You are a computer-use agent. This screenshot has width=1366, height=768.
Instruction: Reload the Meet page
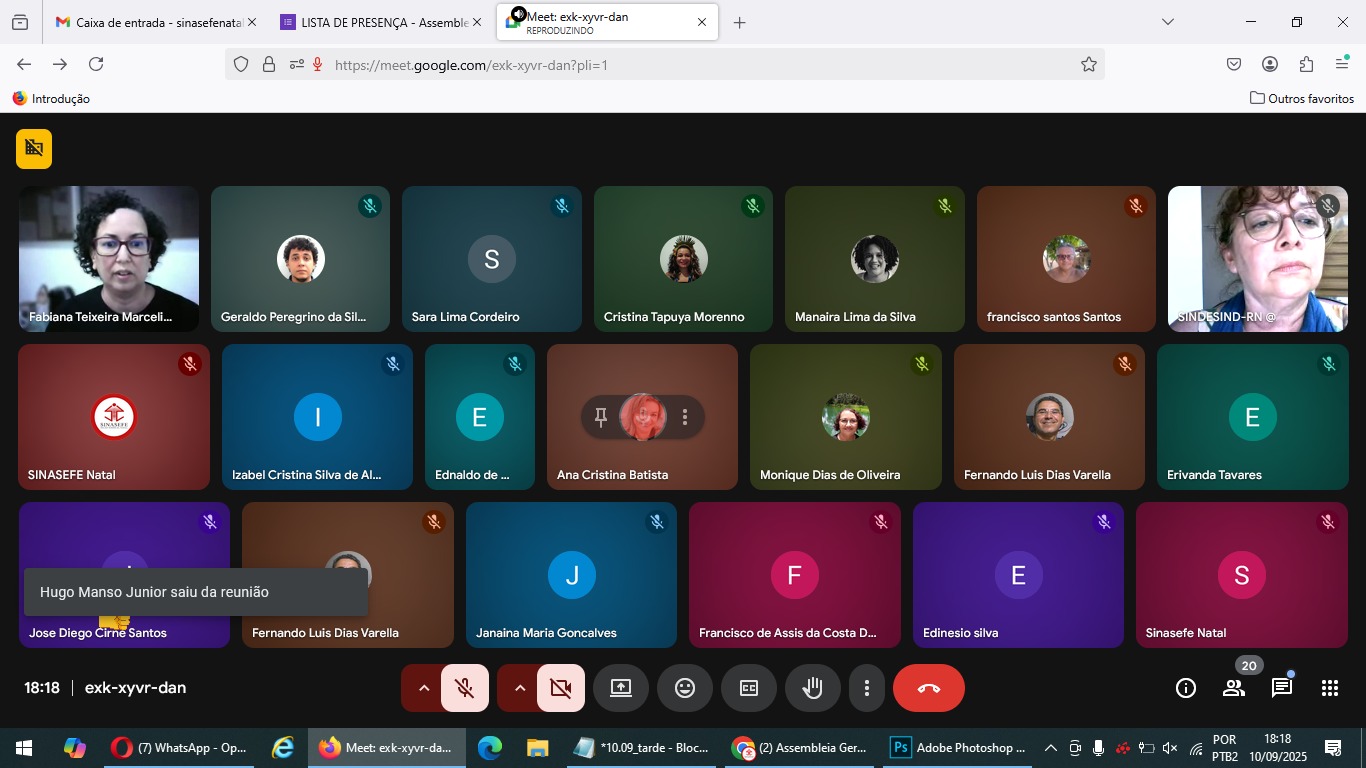(96, 64)
